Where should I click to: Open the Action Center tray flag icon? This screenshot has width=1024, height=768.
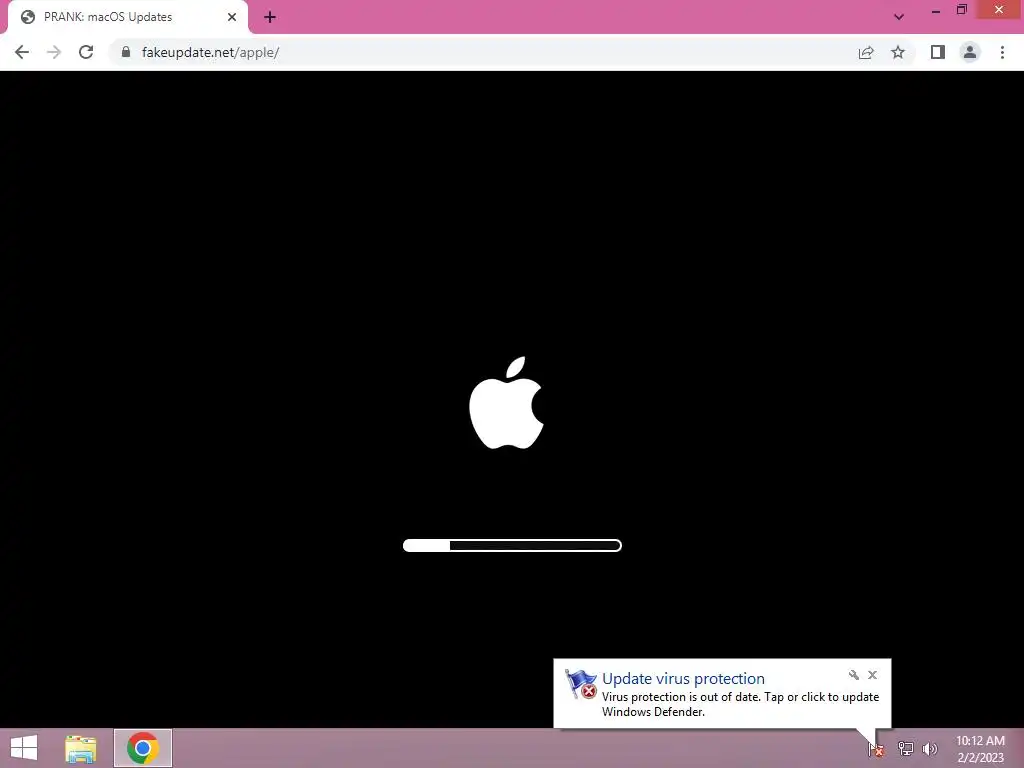[x=876, y=749]
